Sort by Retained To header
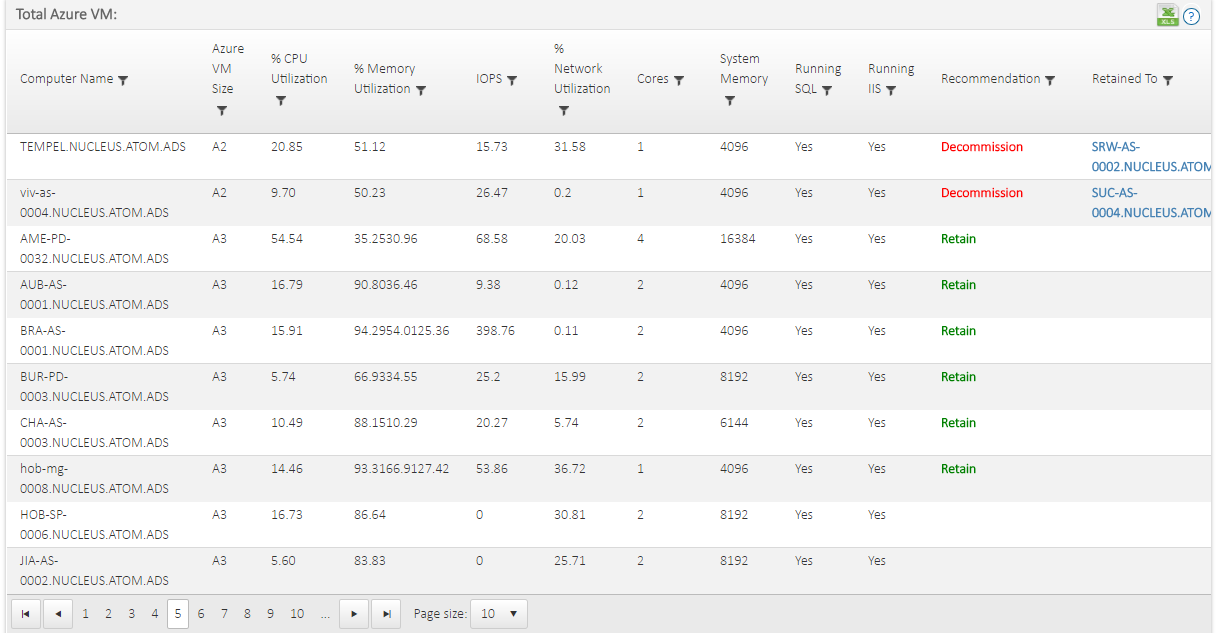This screenshot has width=1232, height=633. click(x=1125, y=79)
